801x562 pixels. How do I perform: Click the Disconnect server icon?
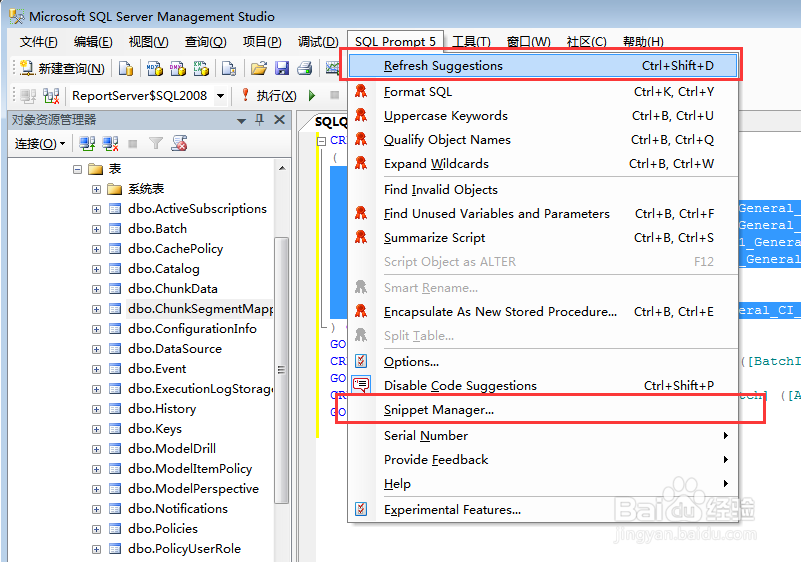pyautogui.click(x=110, y=144)
